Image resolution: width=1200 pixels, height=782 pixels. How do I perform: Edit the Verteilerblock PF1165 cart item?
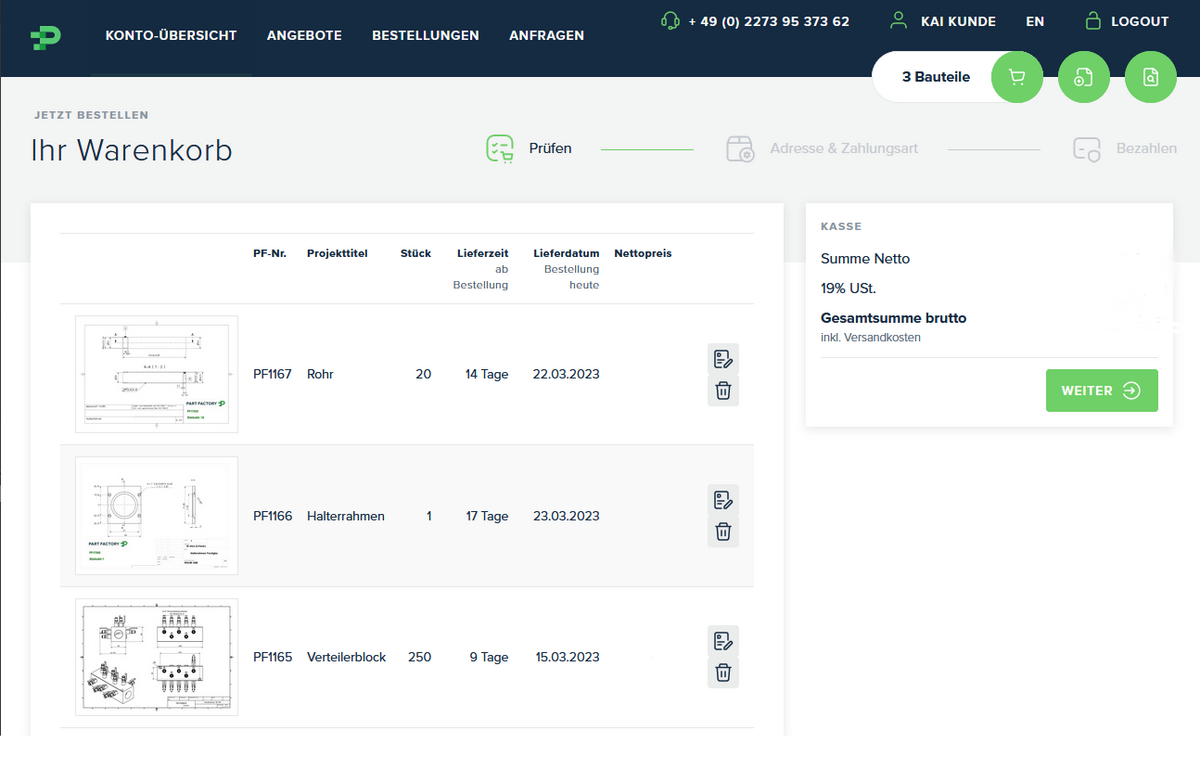pos(723,640)
